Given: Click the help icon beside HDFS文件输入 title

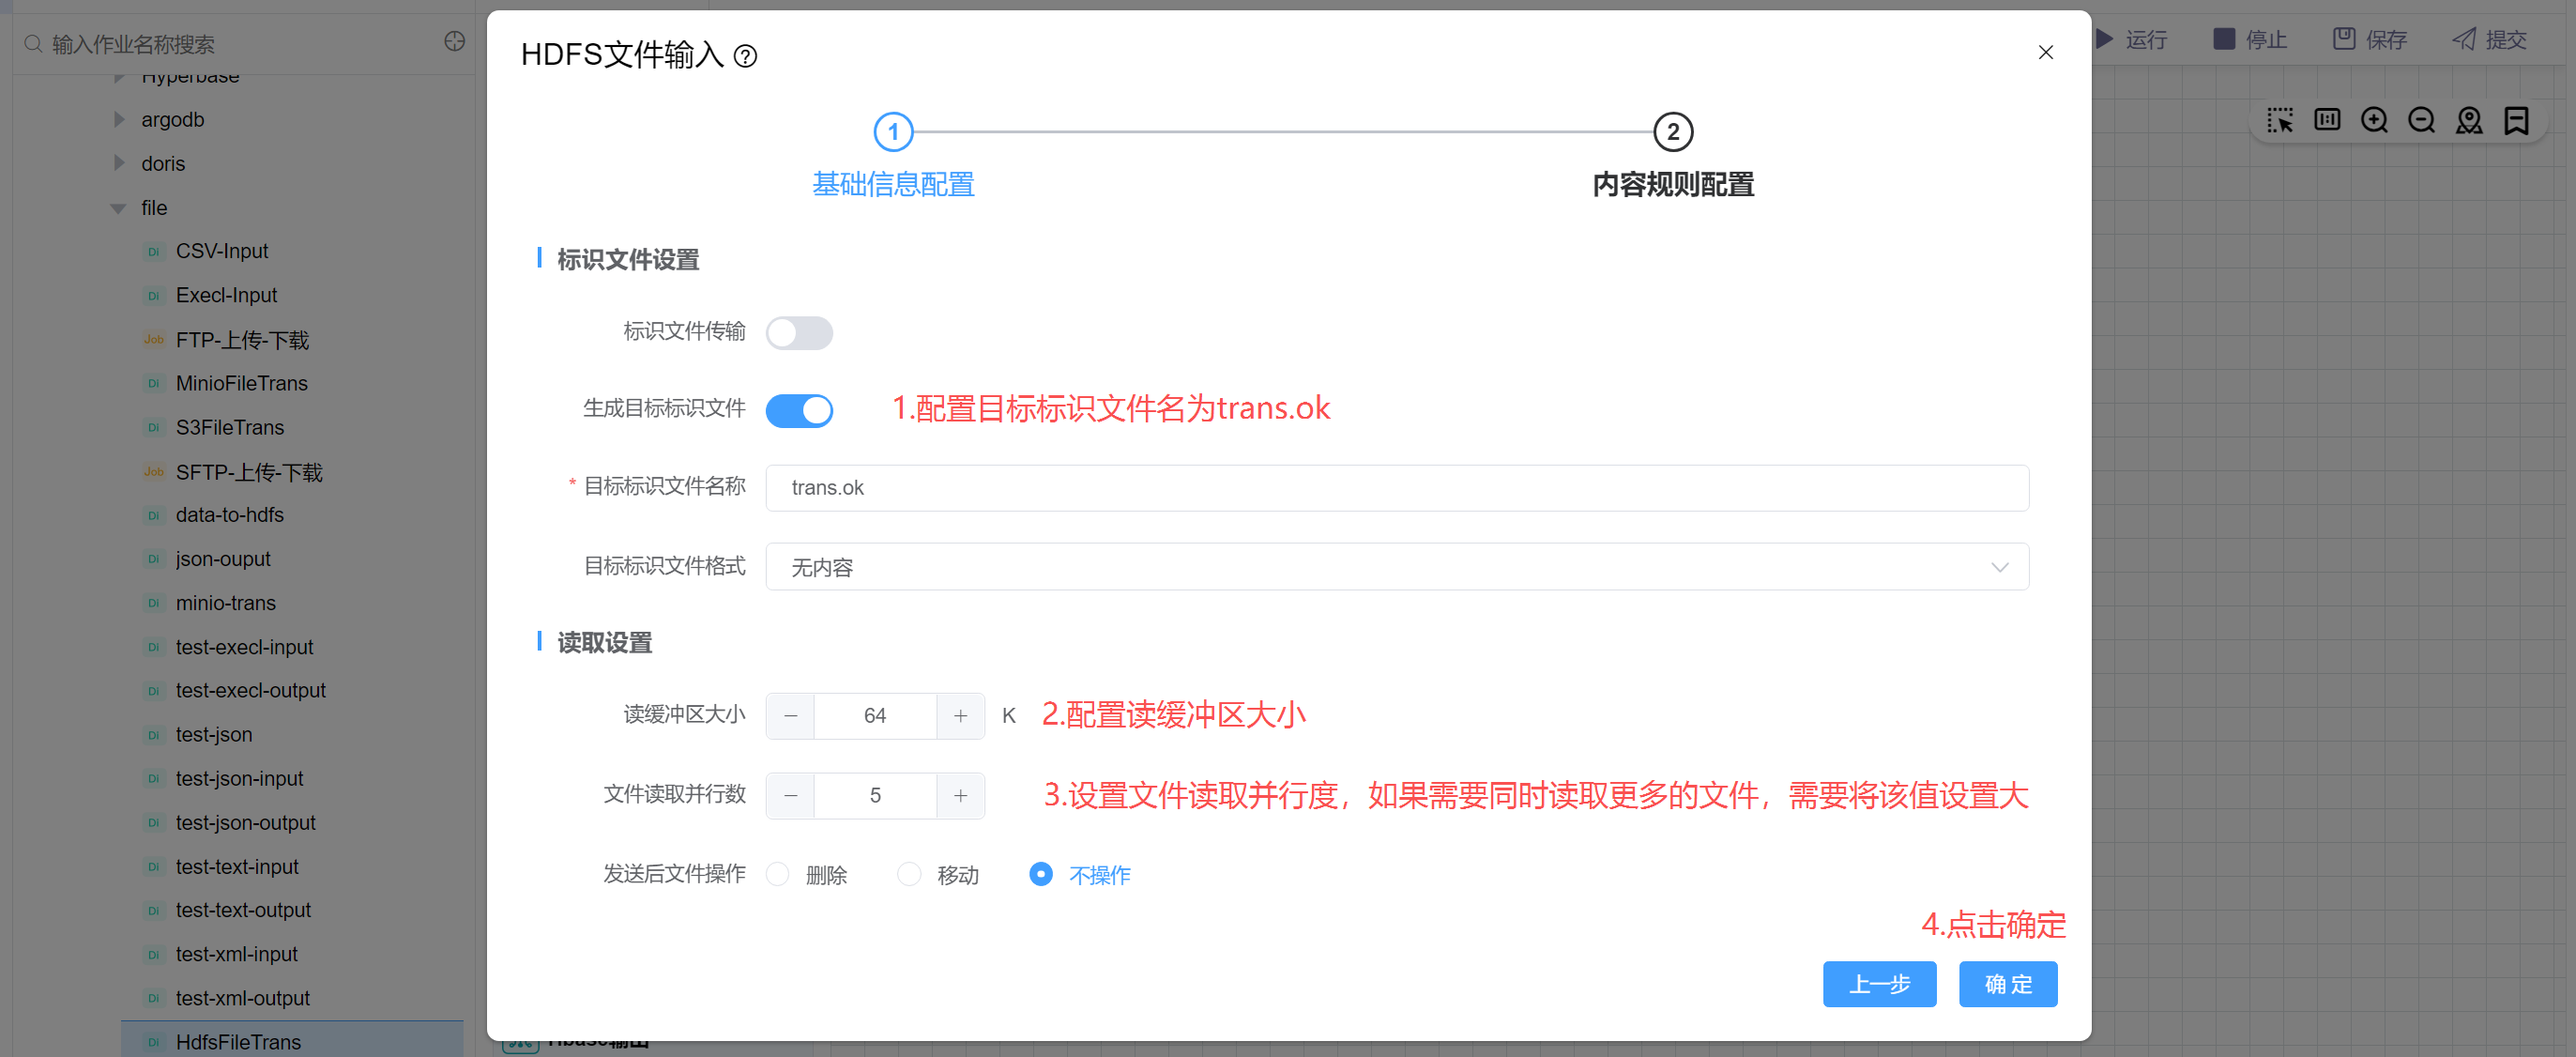Looking at the screenshot, I should 745,56.
